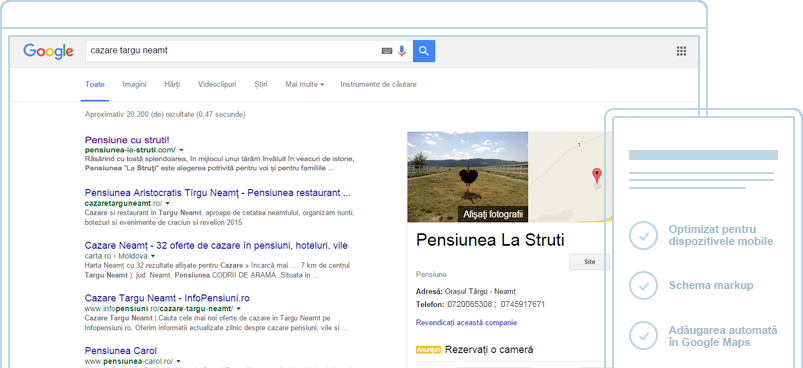Click the address Orașul Târgu - Neamț
The width and height of the screenshot is (803, 368).
pos(480,291)
